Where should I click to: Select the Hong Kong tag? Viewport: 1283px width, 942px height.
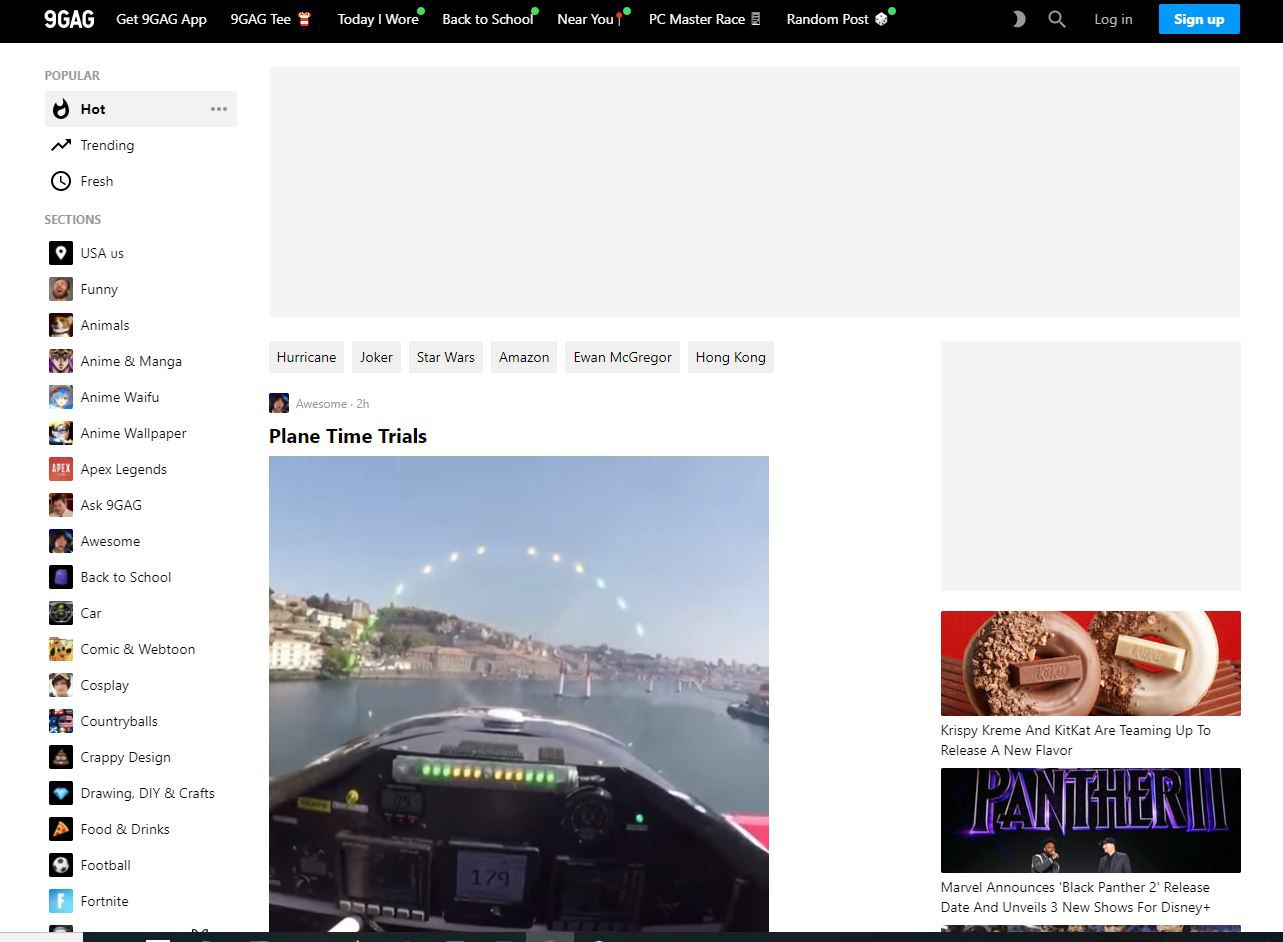coord(731,357)
